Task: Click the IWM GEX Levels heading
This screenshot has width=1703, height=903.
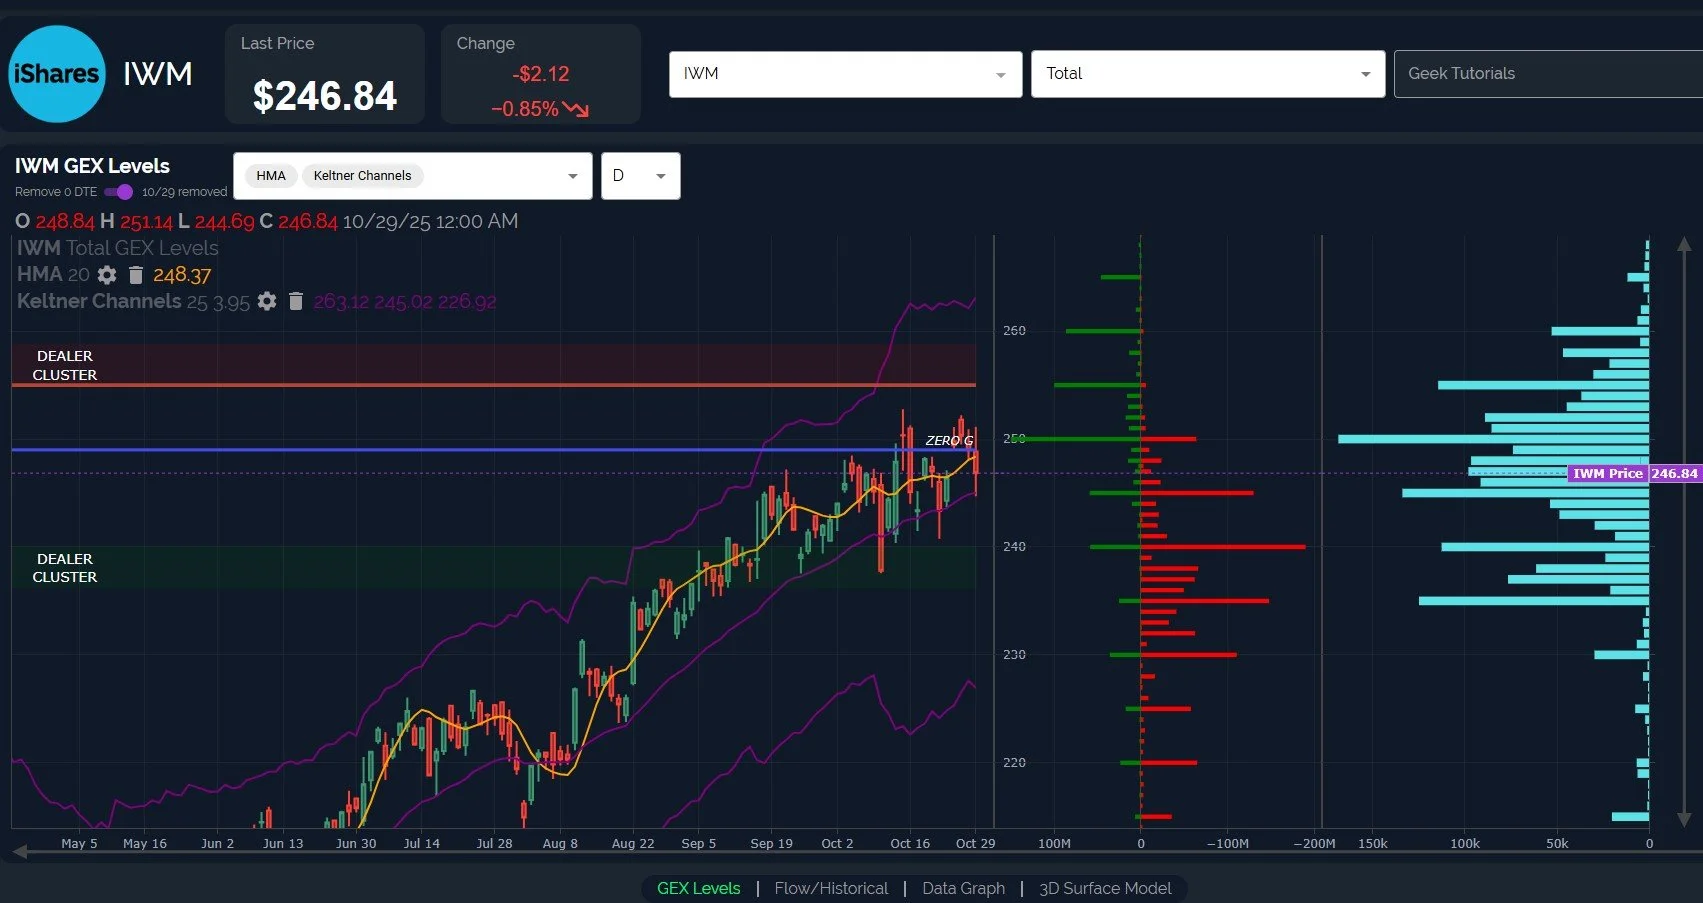Action: point(92,166)
